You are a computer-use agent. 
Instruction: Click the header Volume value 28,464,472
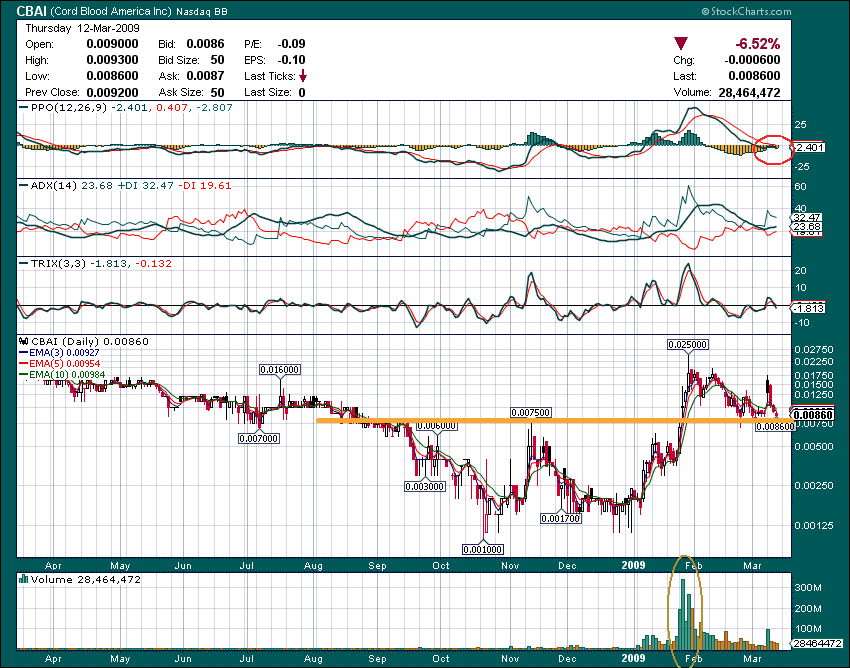click(x=749, y=93)
